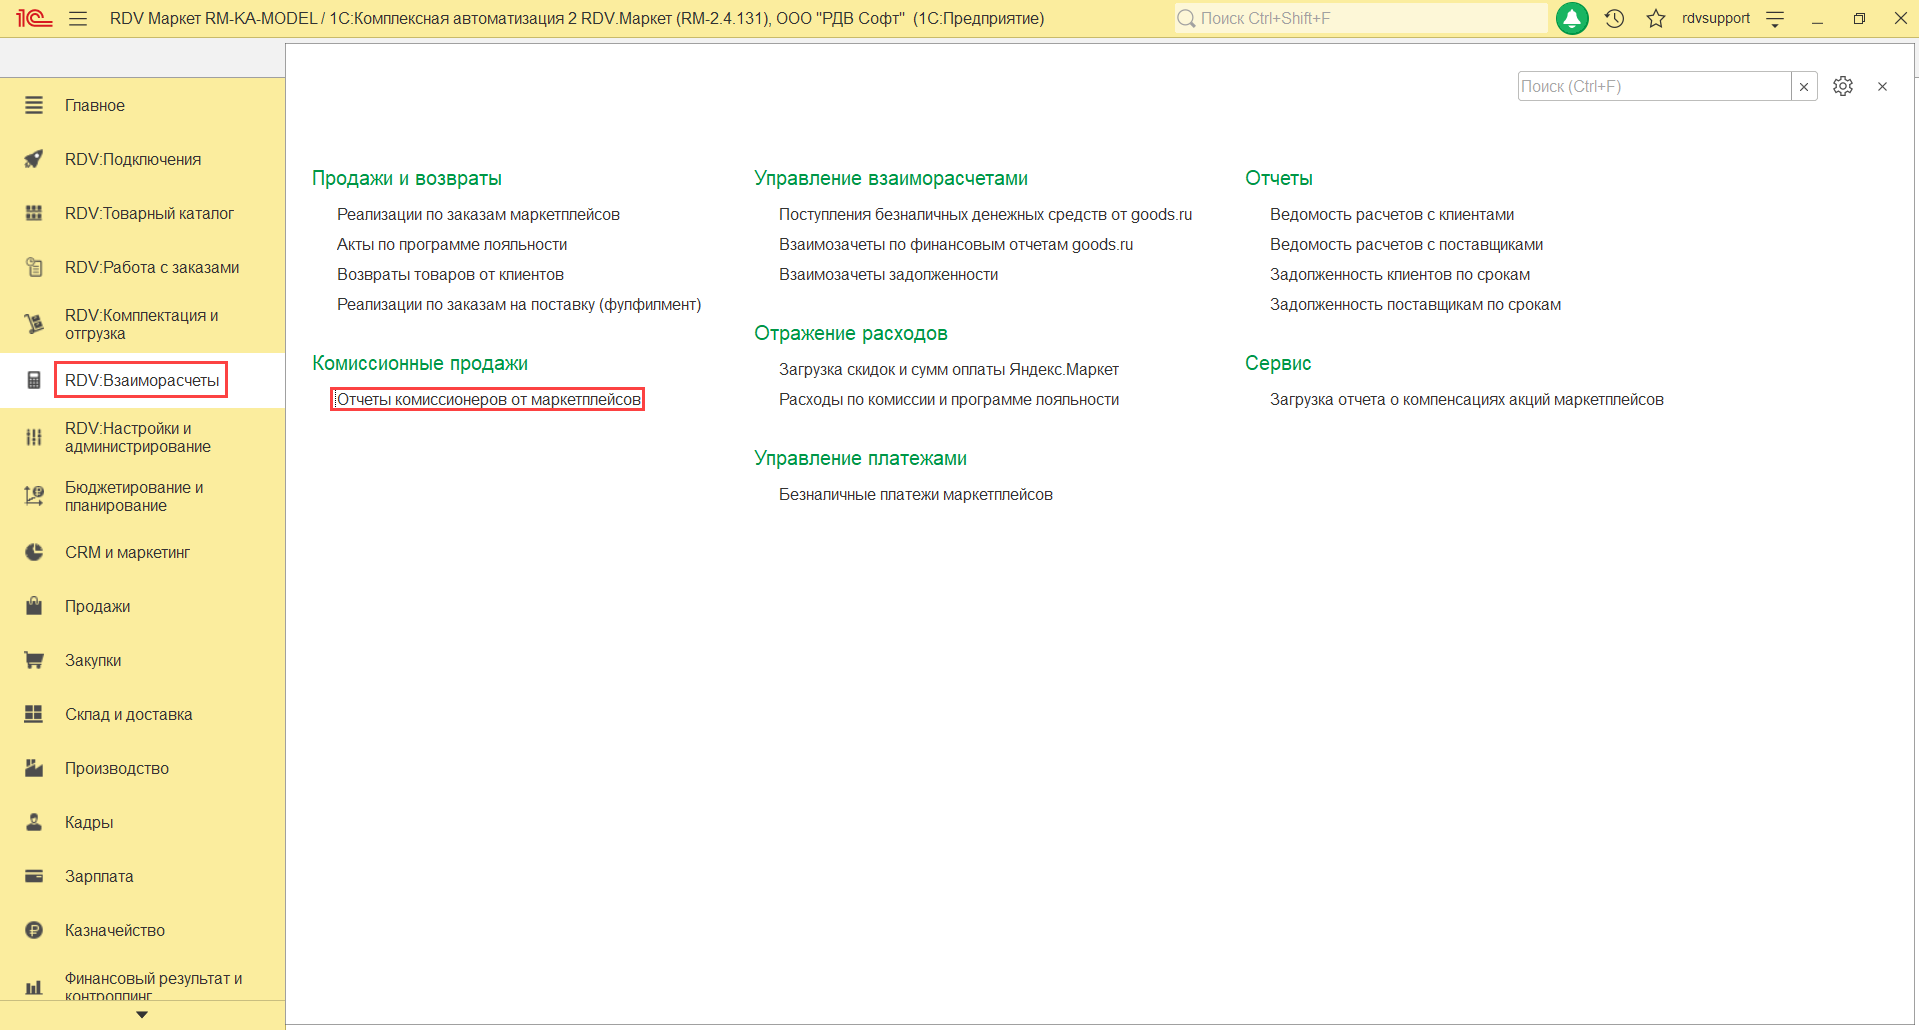Viewport: 1919px width, 1030px height.
Task: Click the rdvsupport user name
Action: (1716, 18)
